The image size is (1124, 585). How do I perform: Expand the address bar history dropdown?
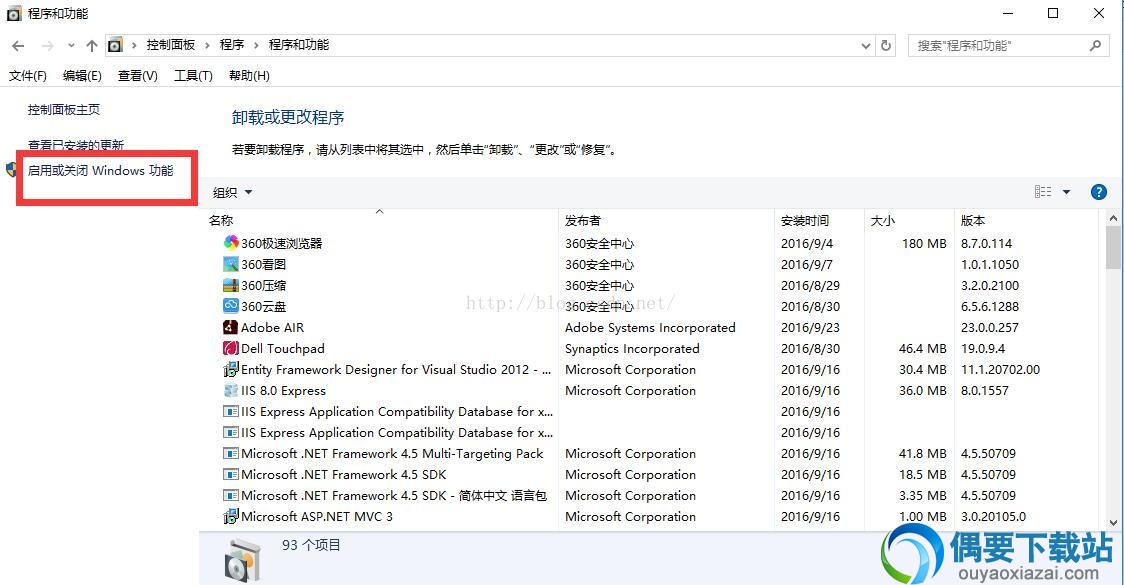point(866,45)
